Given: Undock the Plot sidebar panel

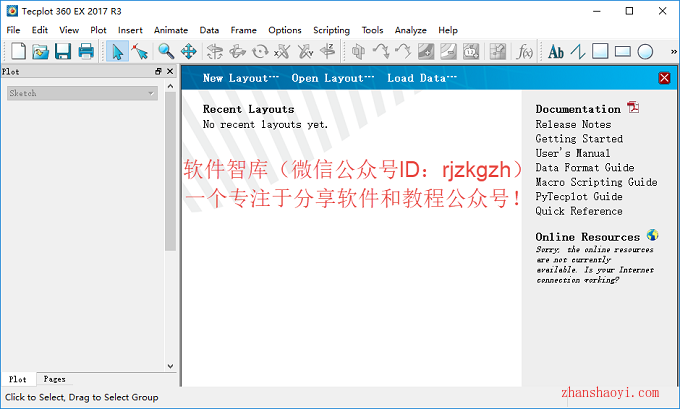Looking at the screenshot, I should pos(158,71).
